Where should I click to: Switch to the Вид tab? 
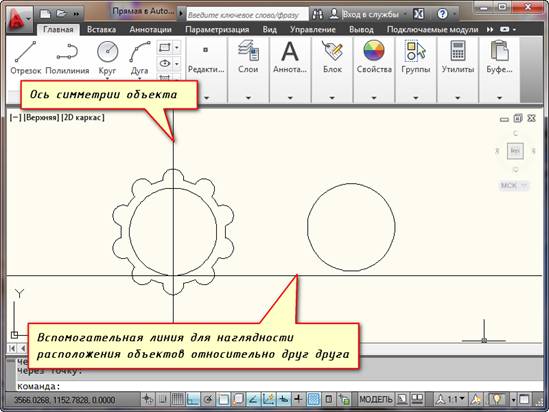tap(270, 29)
